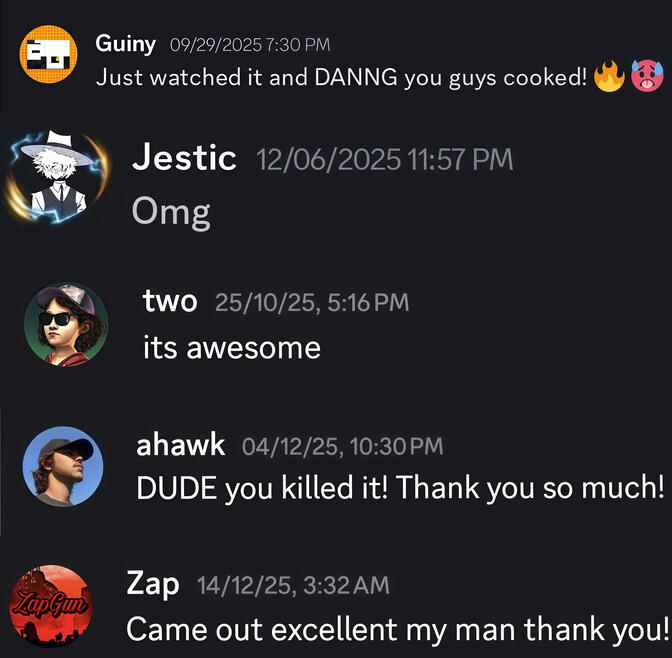Click timestamp 09/29/2025 7:30 PM
The image size is (672, 658).
coord(250,45)
